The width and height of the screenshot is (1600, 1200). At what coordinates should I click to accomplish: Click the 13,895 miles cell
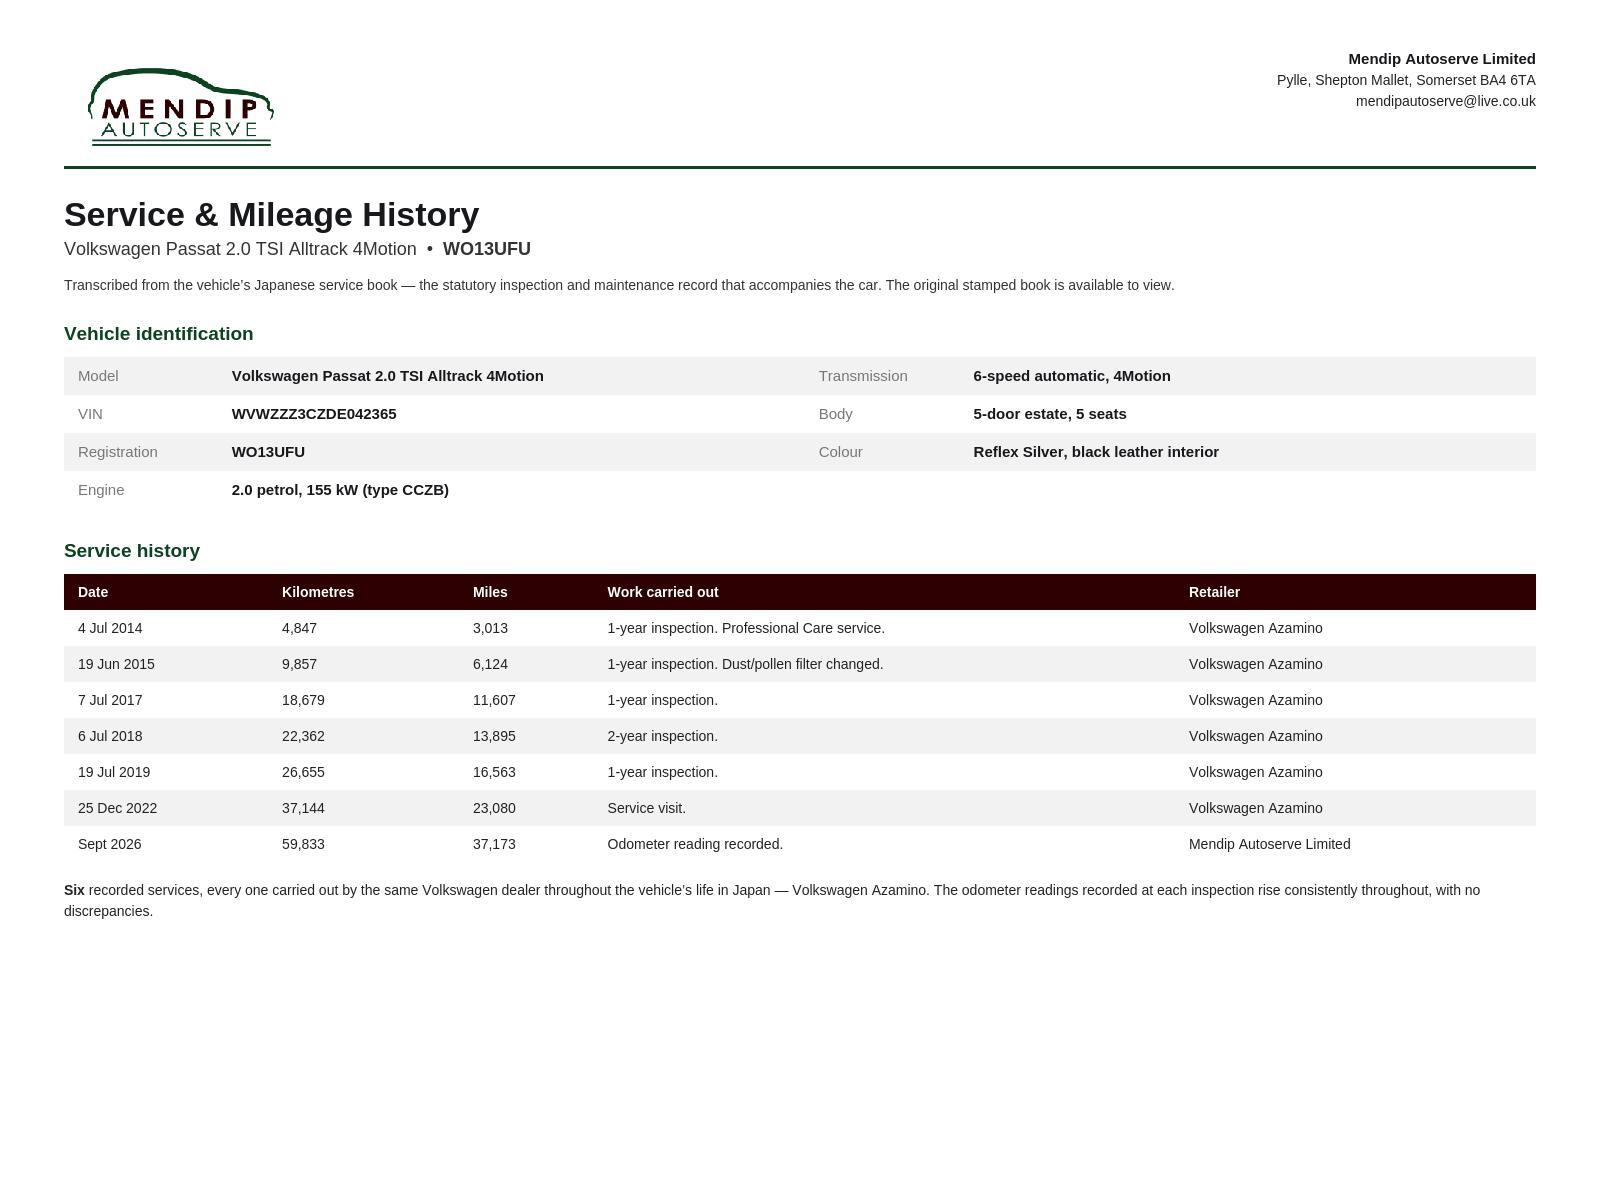coord(494,736)
